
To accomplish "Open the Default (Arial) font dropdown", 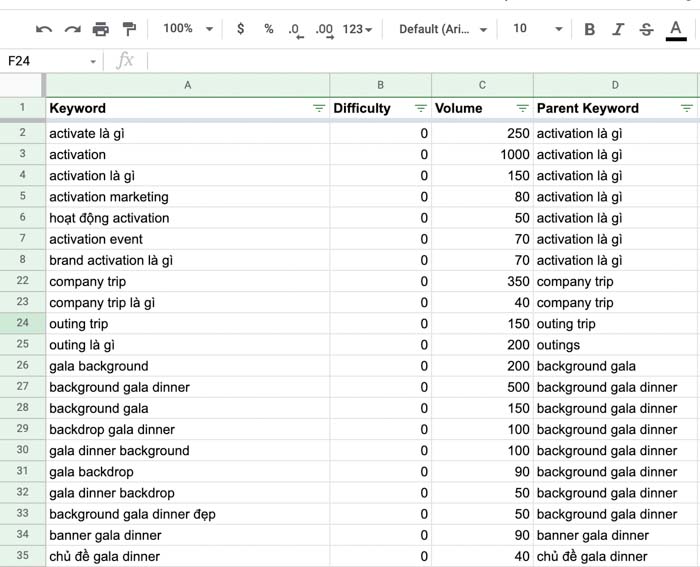I will point(442,29).
